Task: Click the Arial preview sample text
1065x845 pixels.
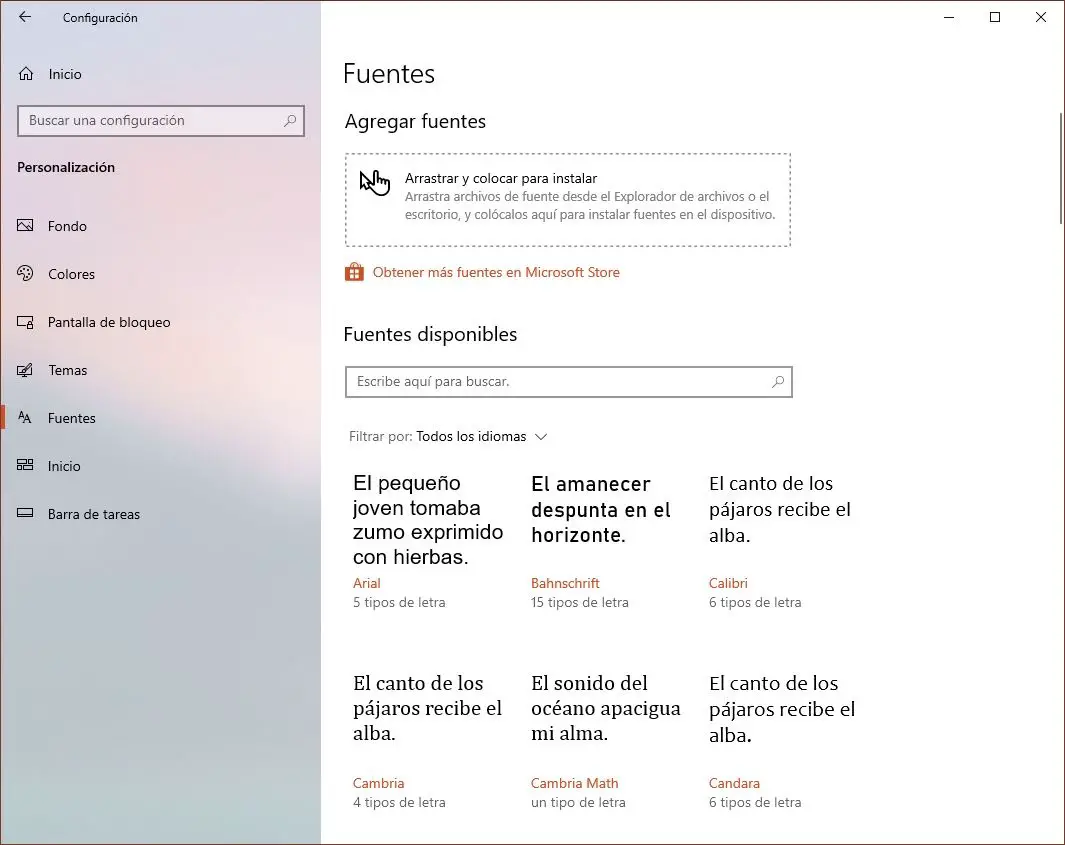Action: [428, 520]
